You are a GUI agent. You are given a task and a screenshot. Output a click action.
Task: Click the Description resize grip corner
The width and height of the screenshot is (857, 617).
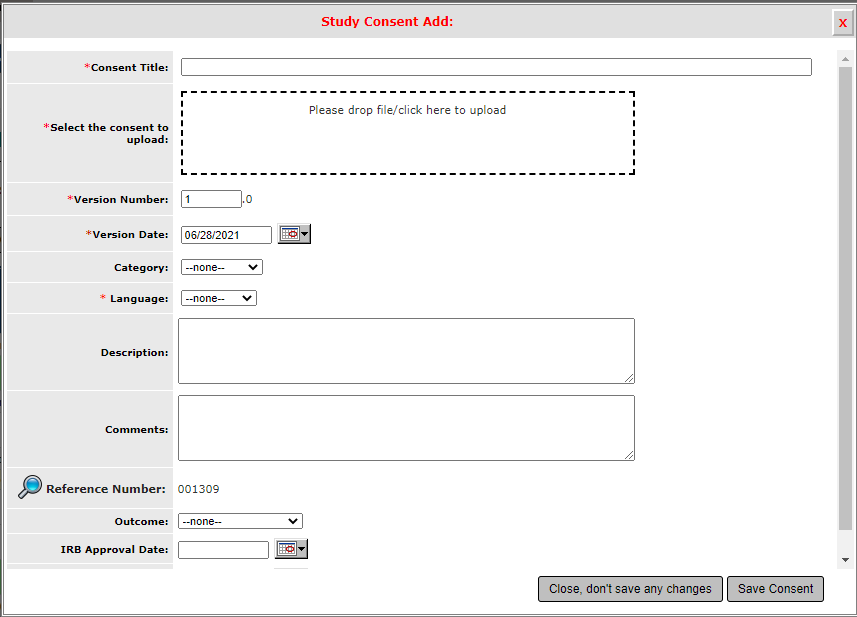coord(629,378)
